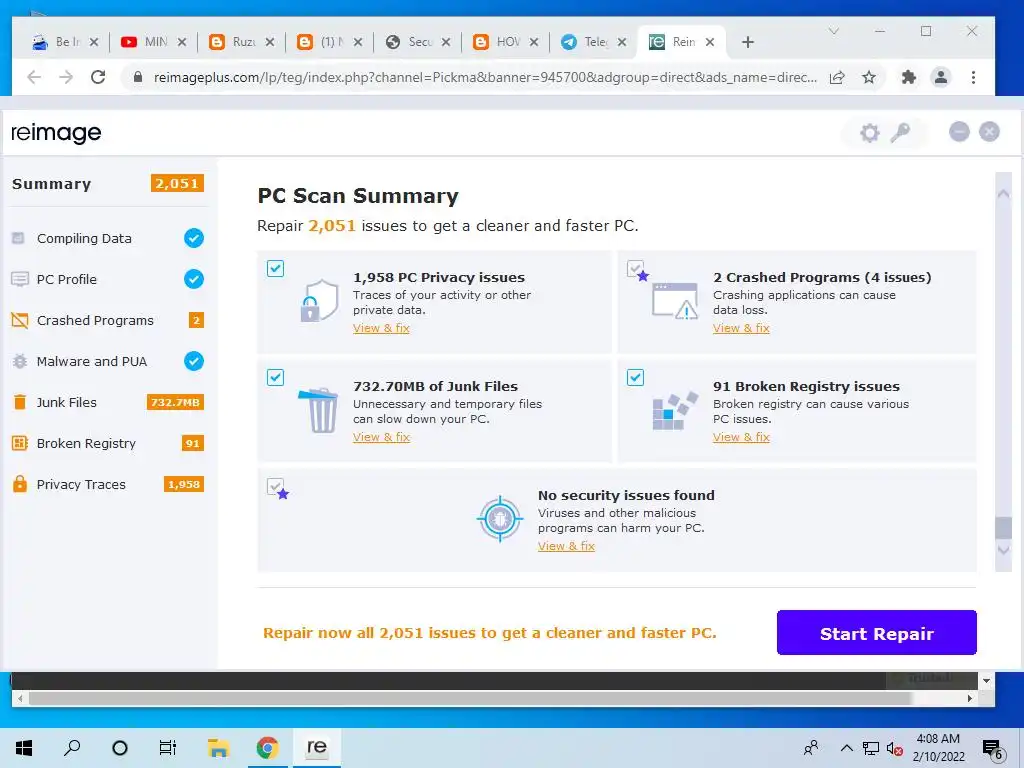
Task: Click the broken registry blocks icon
Action: point(675,411)
